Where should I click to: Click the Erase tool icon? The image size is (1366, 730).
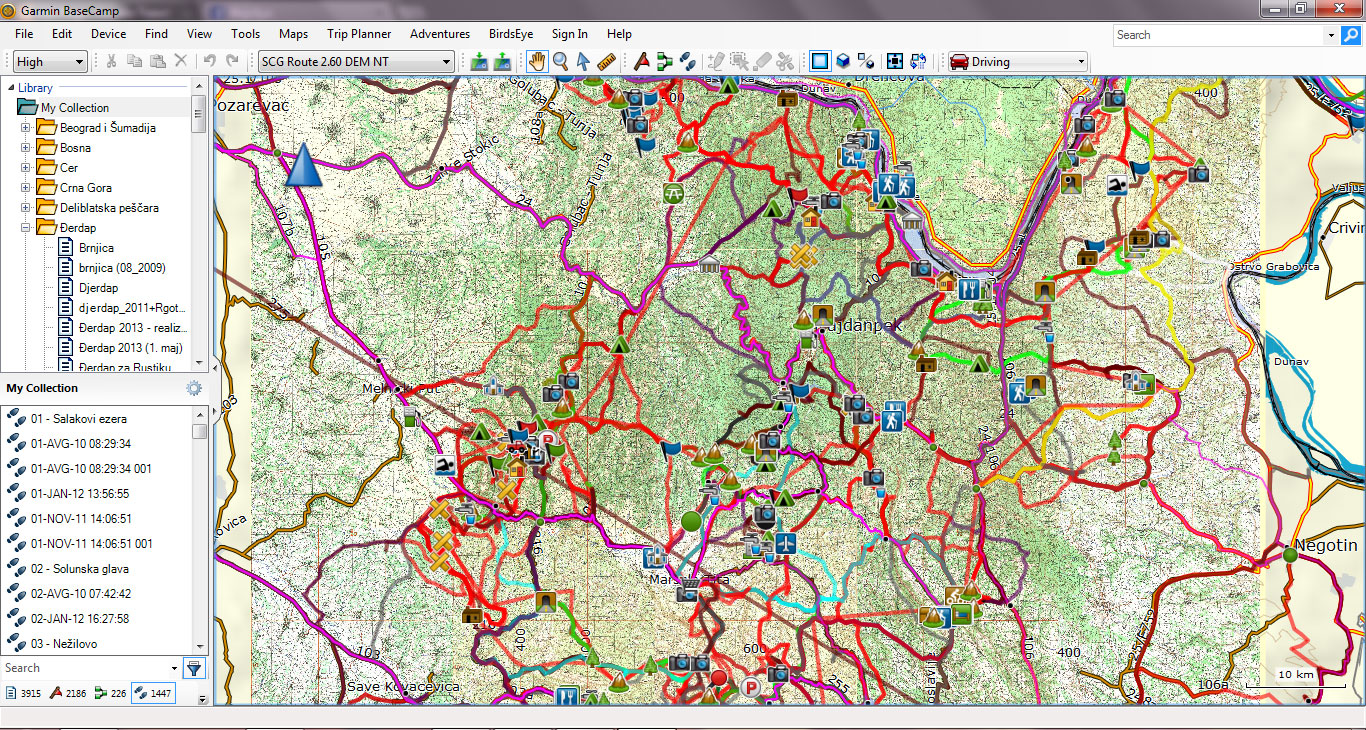(x=761, y=62)
